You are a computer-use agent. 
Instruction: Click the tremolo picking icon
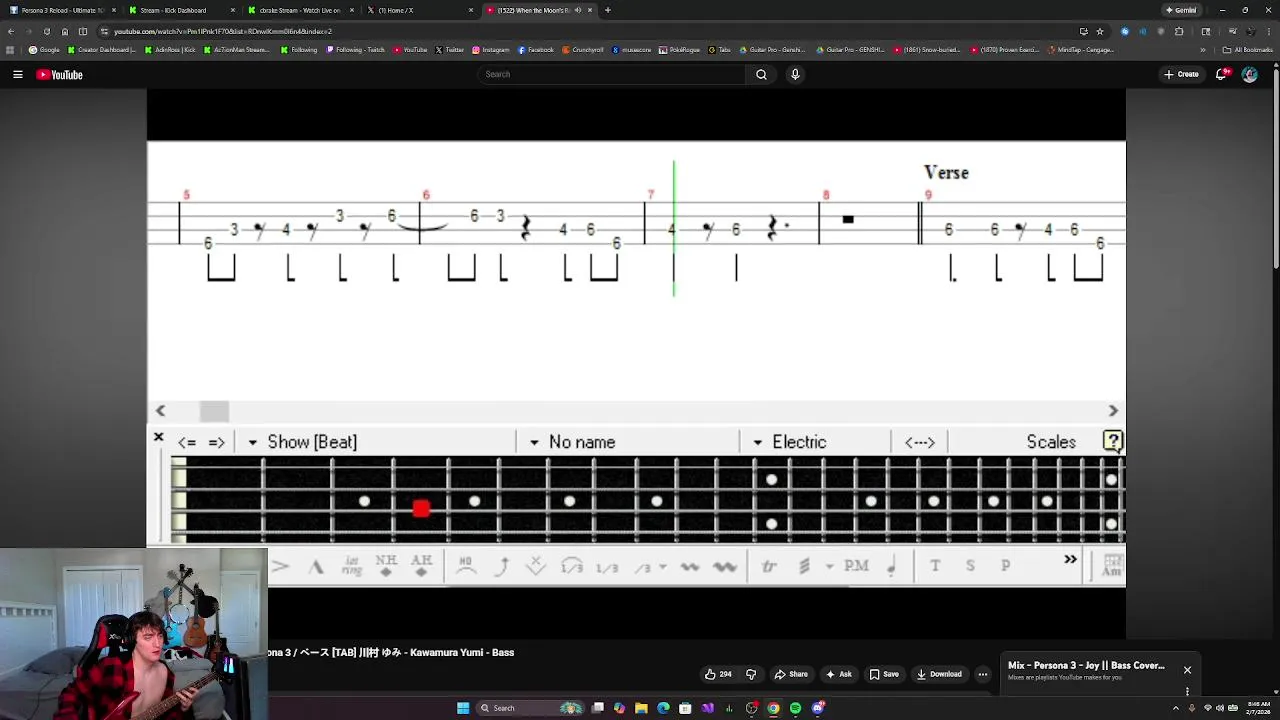tap(804, 566)
